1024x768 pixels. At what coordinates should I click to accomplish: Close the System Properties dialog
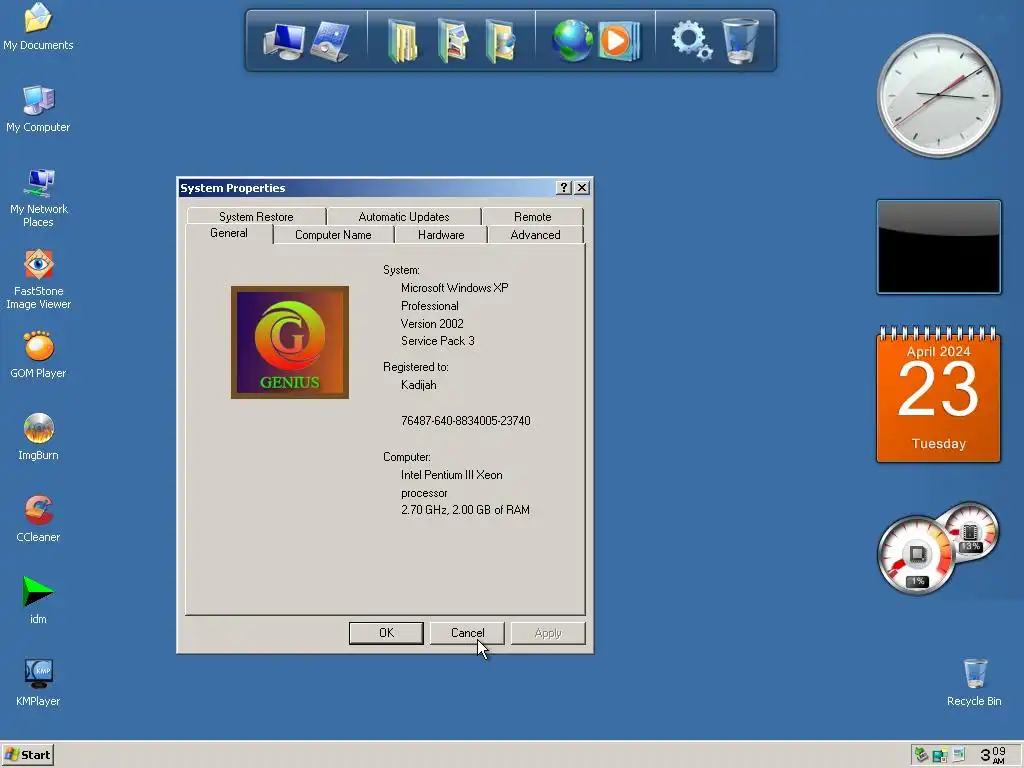[x=582, y=188]
